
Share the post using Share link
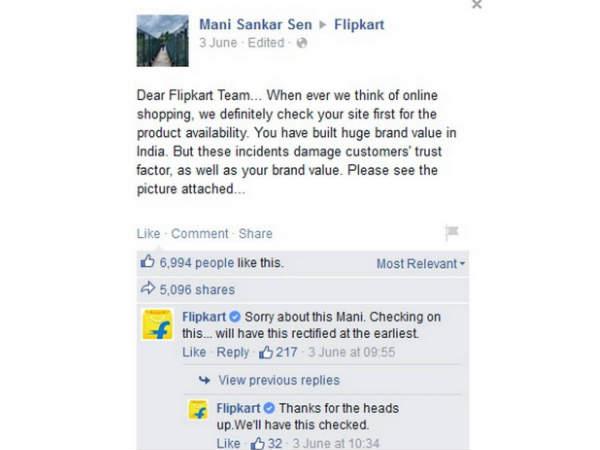tap(256, 234)
